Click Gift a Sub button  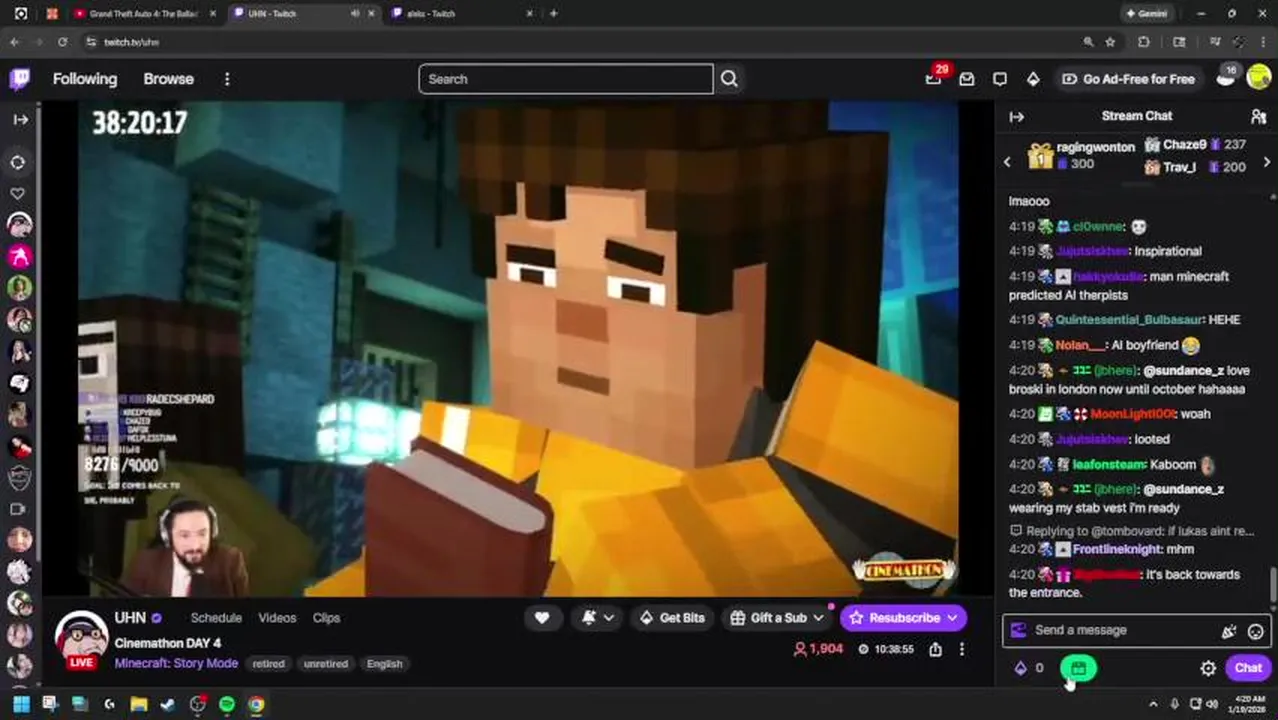coord(778,618)
